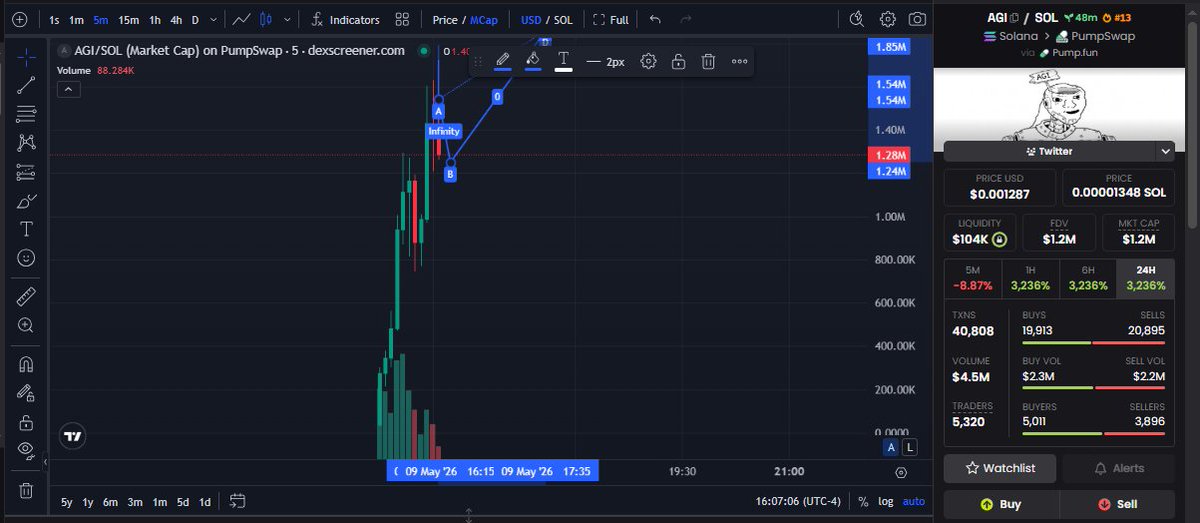Change drawing line color with pencil icon
Image resolution: width=1200 pixels, height=523 pixels.
(503, 61)
